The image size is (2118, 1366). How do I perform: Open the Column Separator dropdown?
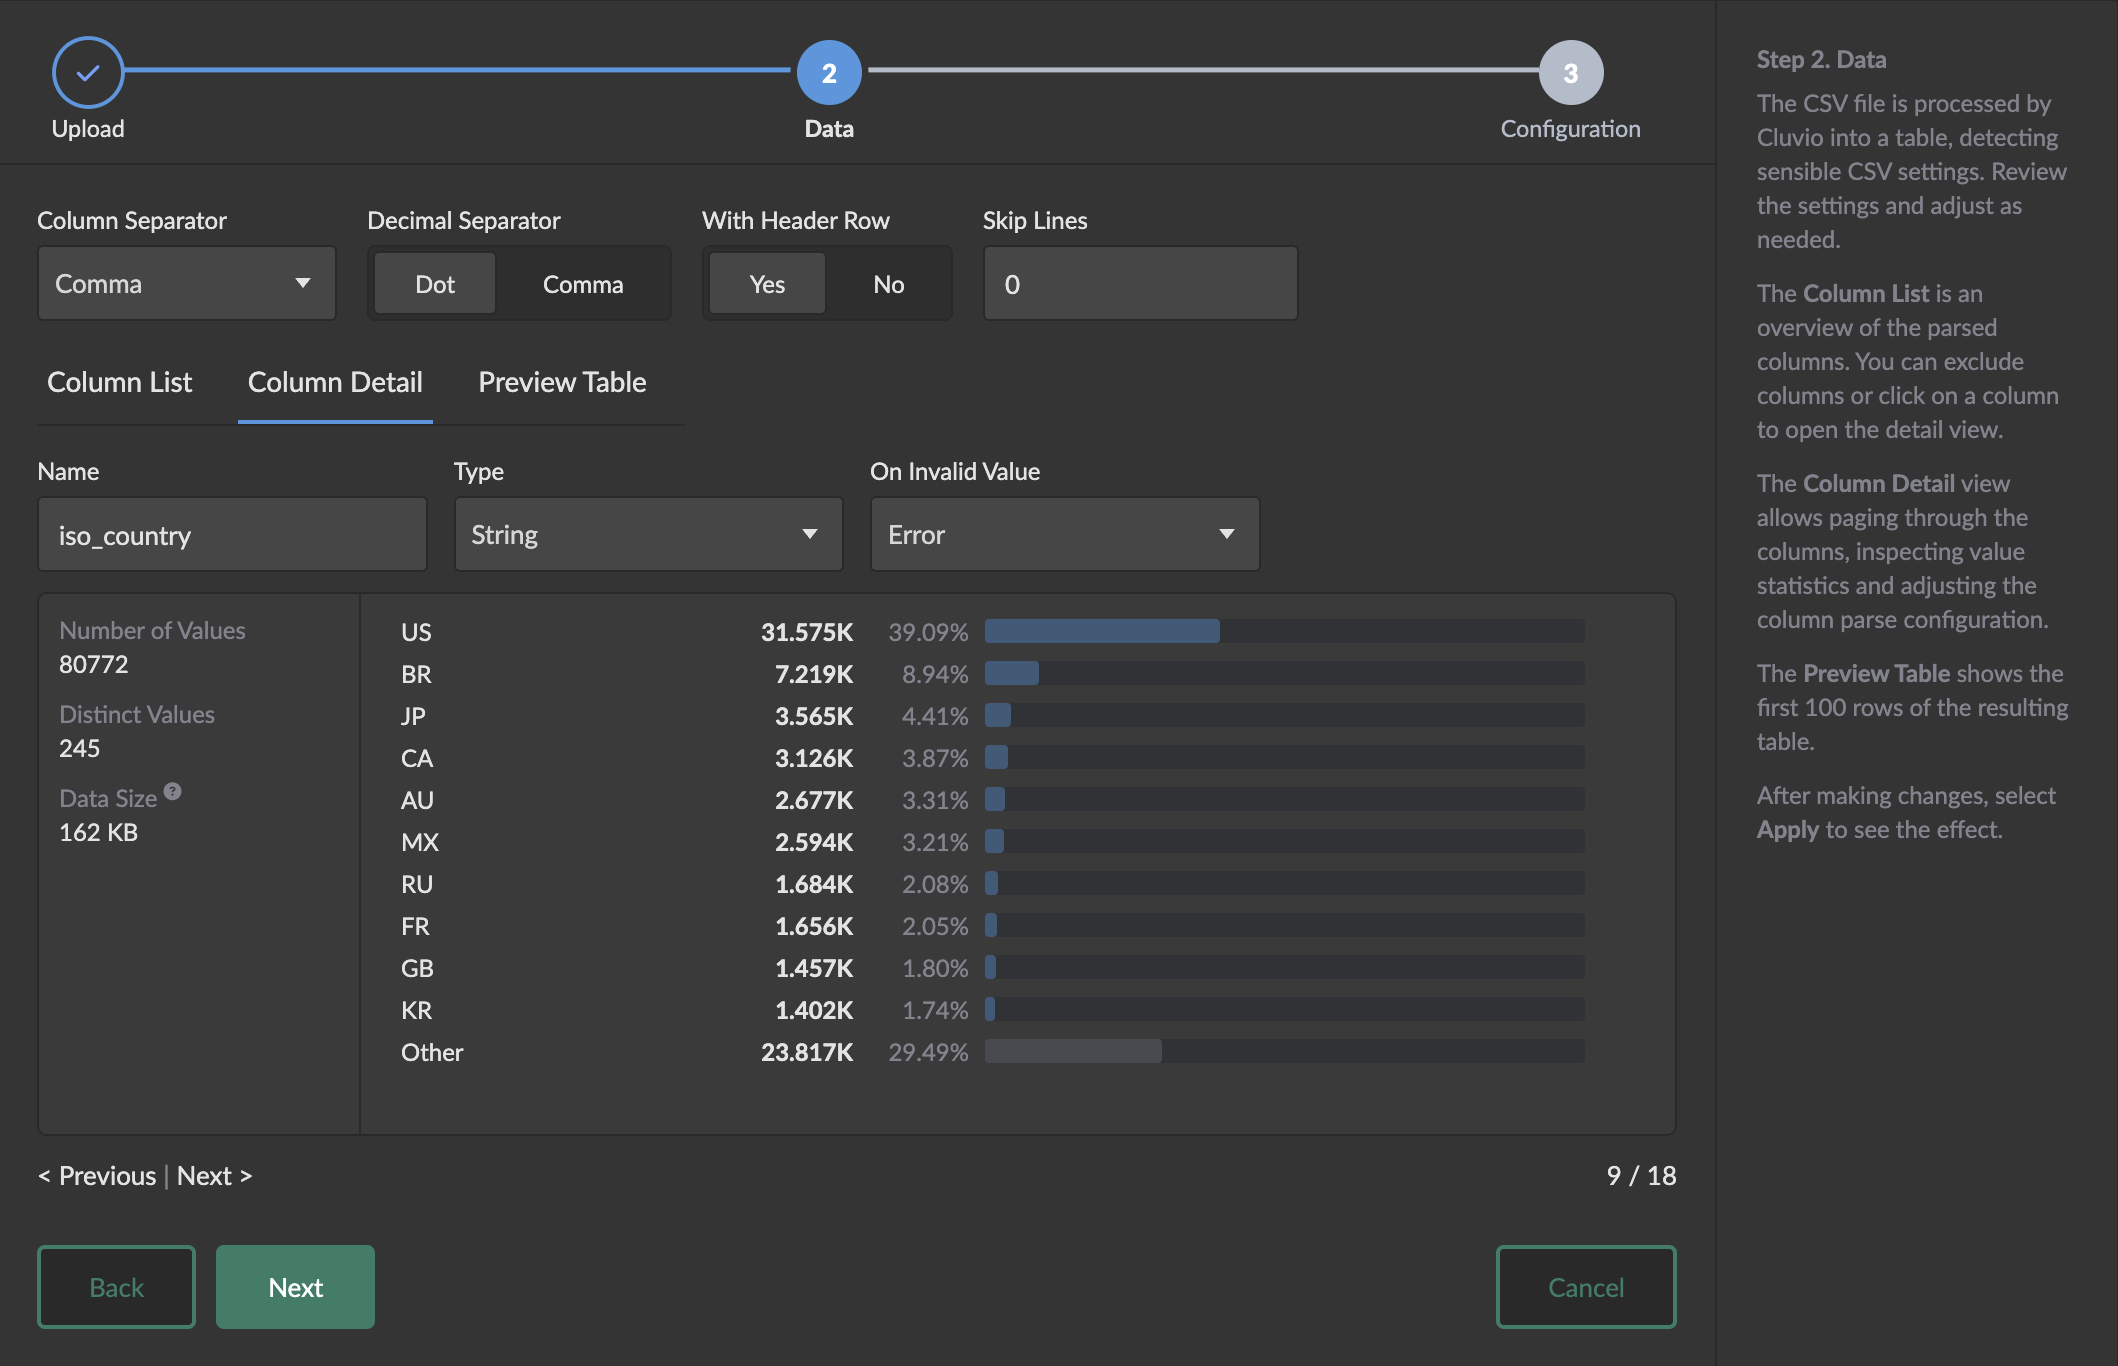click(x=186, y=284)
